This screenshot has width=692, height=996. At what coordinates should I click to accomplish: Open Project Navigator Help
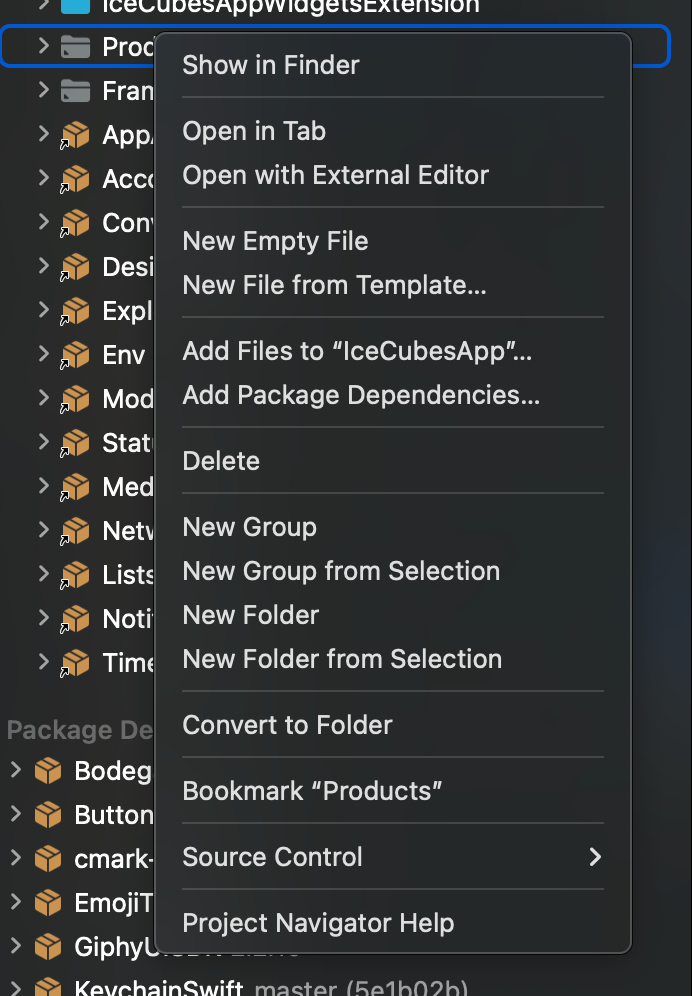tap(318, 923)
